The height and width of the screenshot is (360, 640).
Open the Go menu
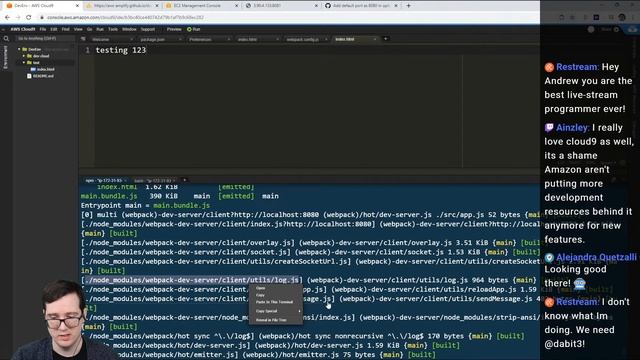(89, 29)
